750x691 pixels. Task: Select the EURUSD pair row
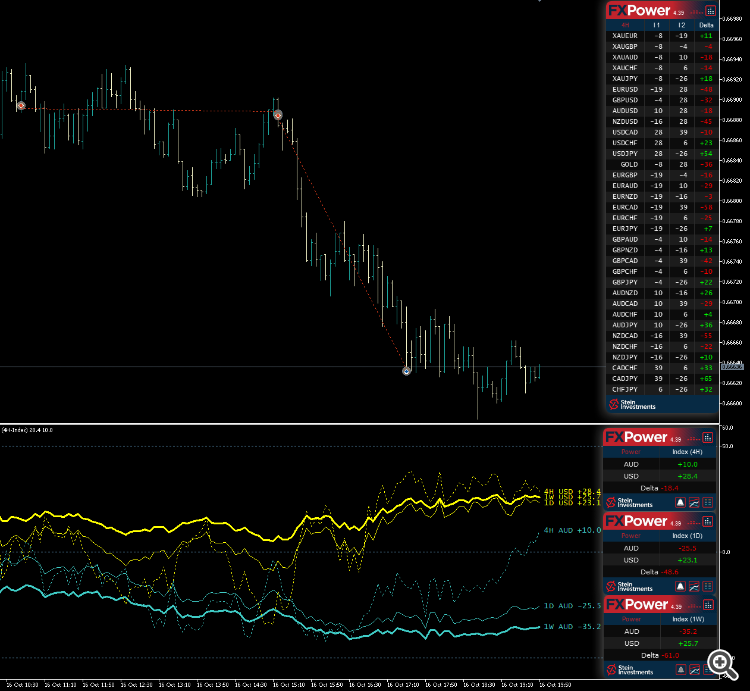[662, 89]
